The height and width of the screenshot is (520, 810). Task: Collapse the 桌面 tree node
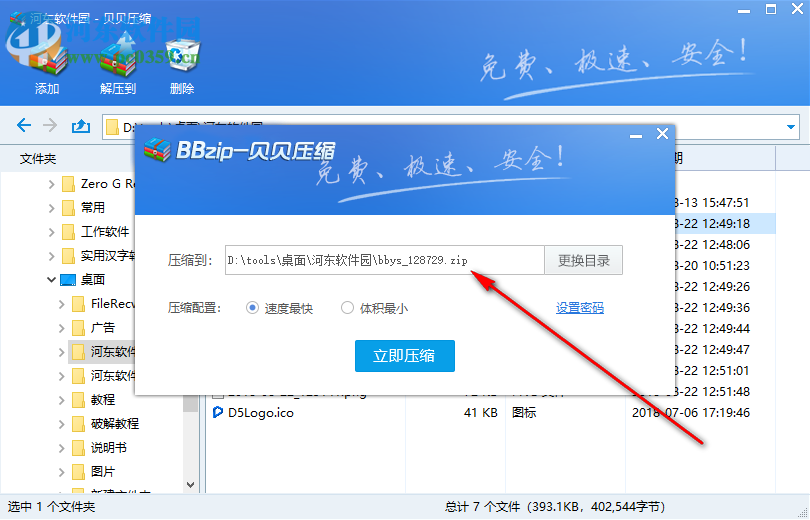click(51, 280)
